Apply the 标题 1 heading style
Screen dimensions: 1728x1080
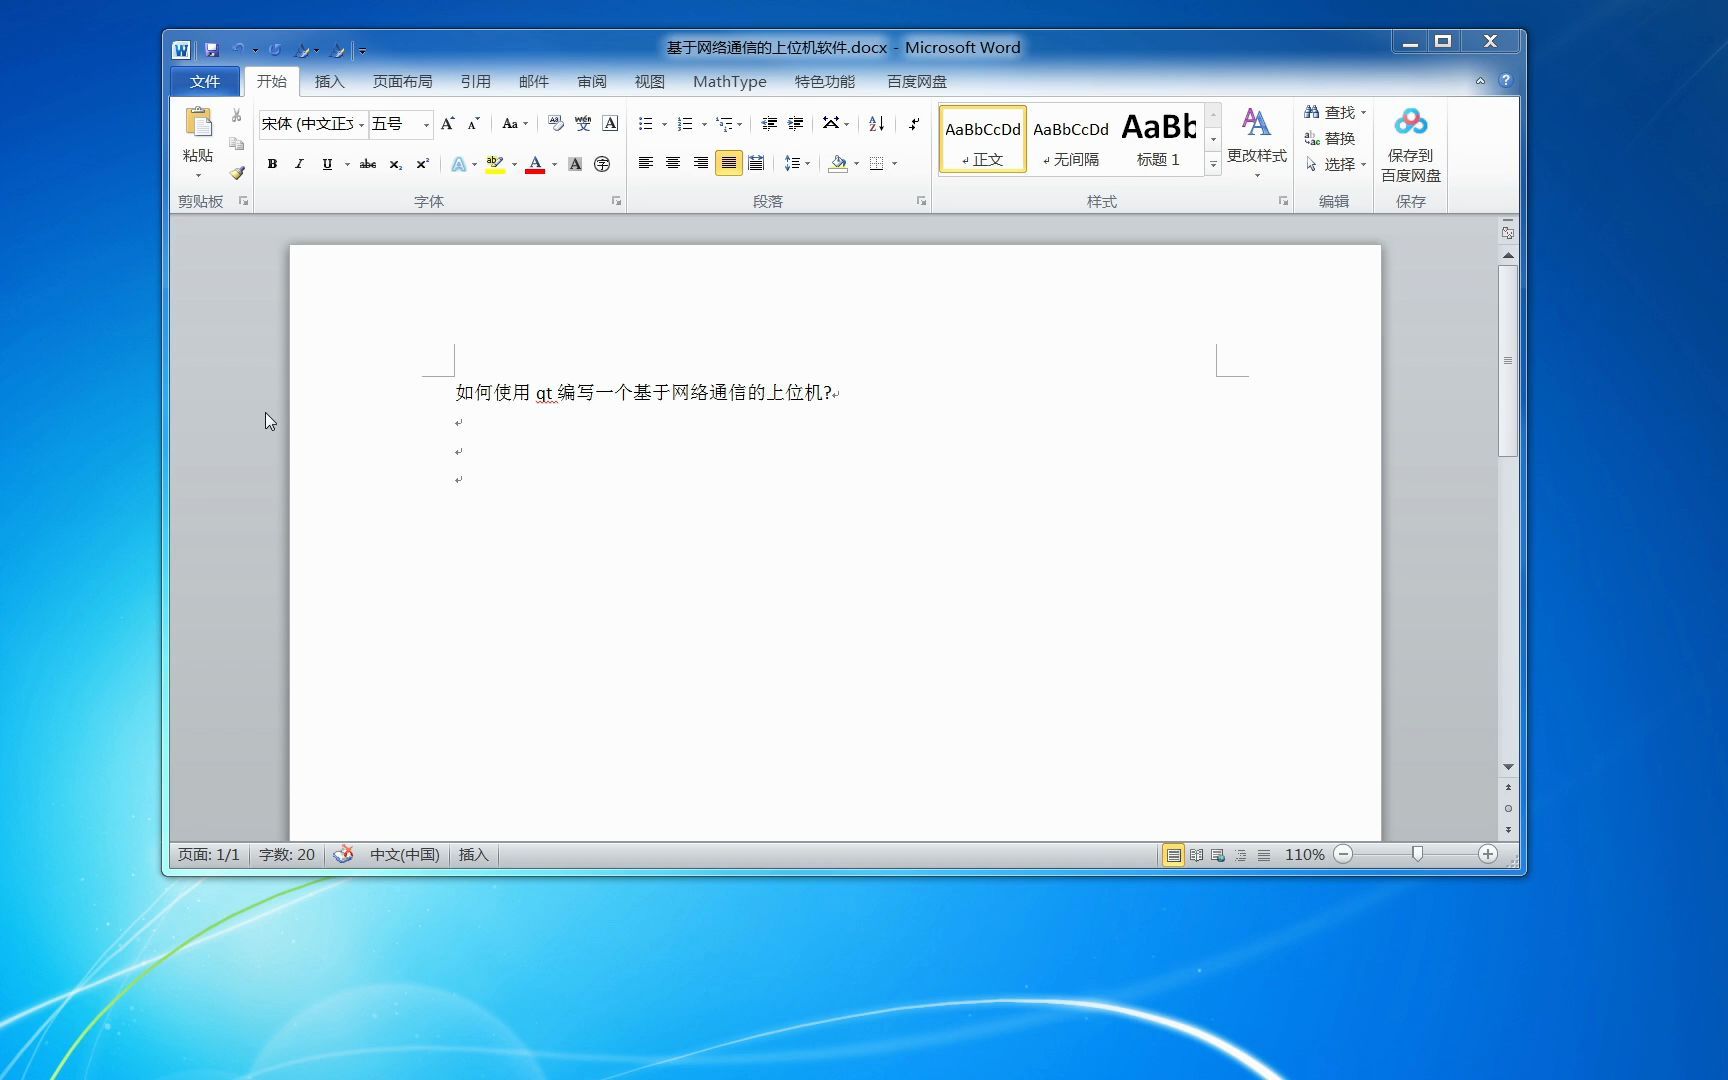pos(1159,139)
